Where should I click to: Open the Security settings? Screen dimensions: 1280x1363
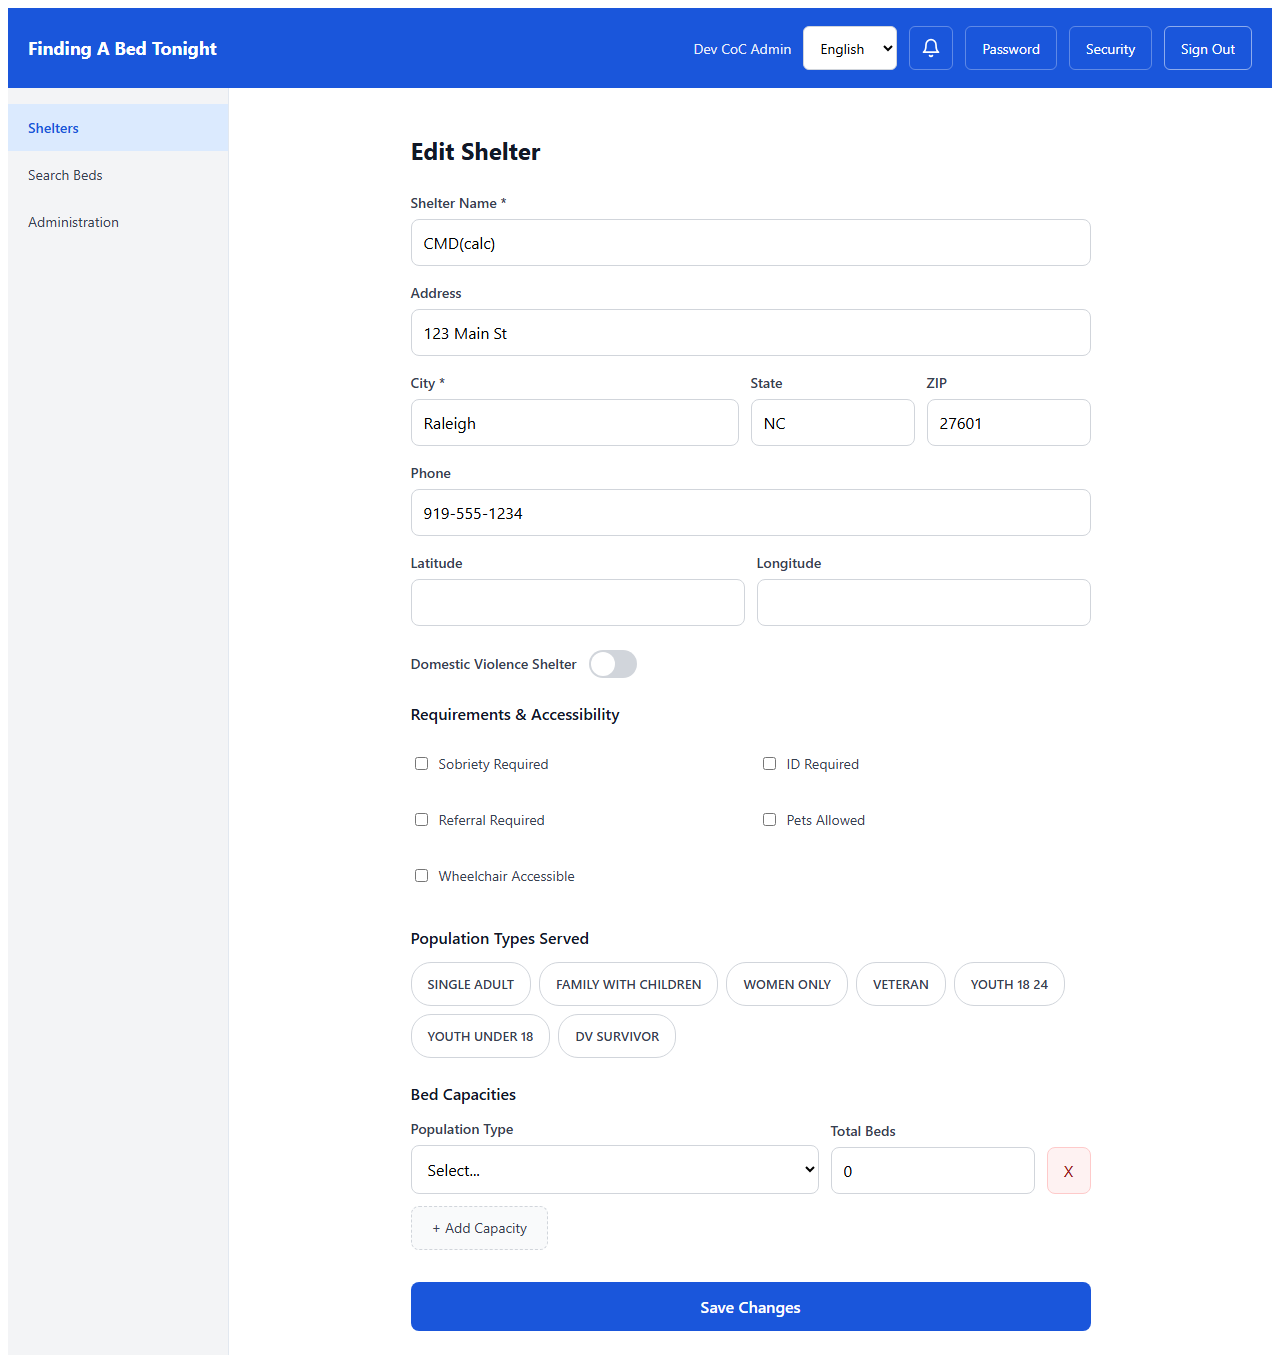click(1110, 48)
